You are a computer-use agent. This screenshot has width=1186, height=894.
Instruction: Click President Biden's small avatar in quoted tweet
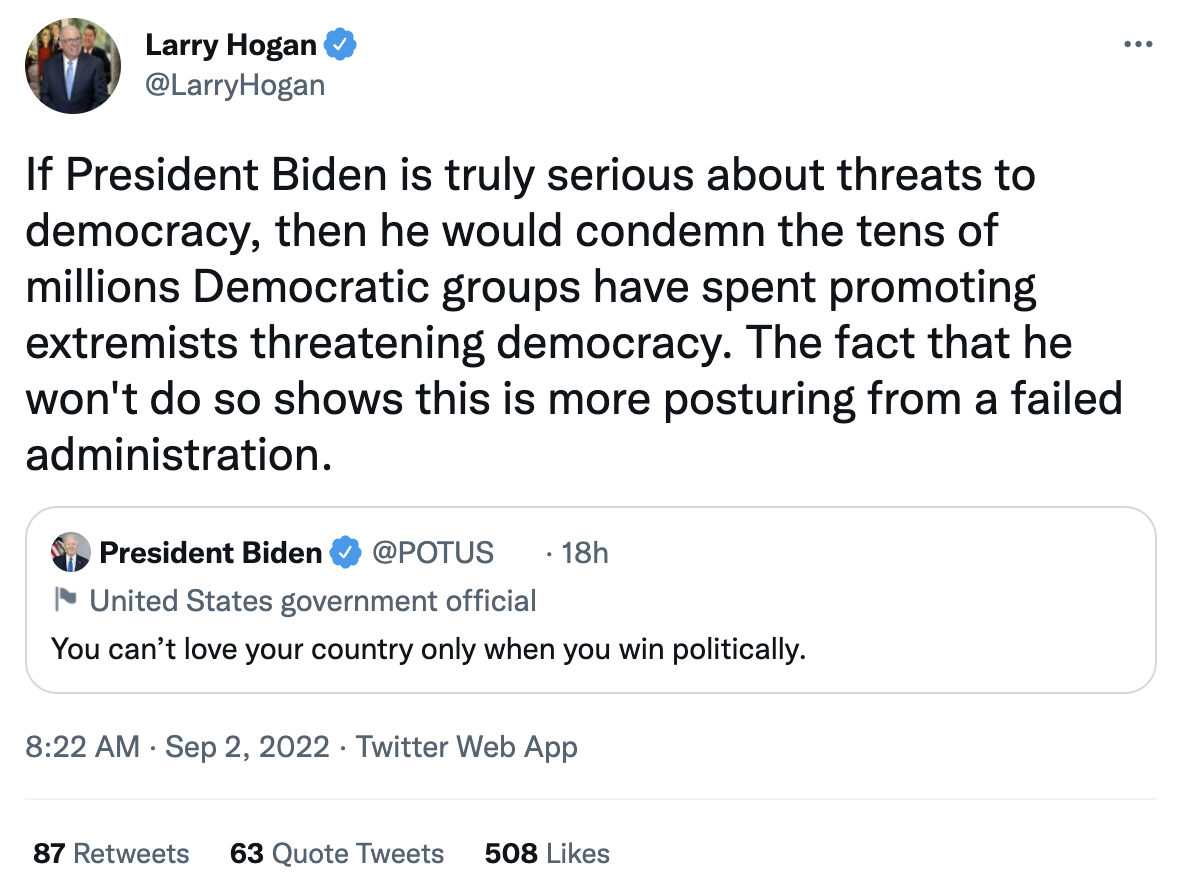coord(70,552)
